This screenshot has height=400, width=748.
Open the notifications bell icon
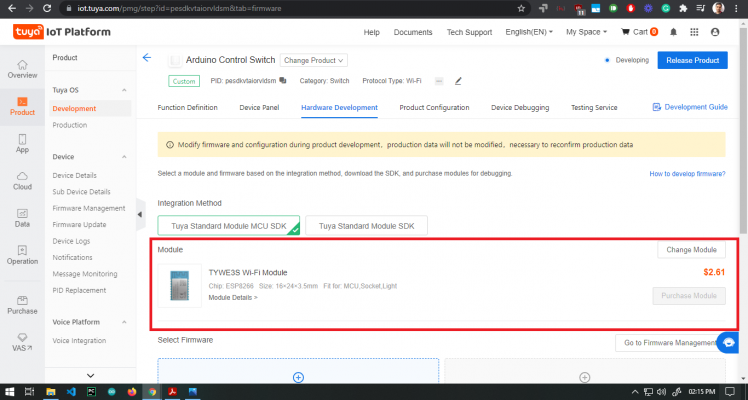[673, 32]
